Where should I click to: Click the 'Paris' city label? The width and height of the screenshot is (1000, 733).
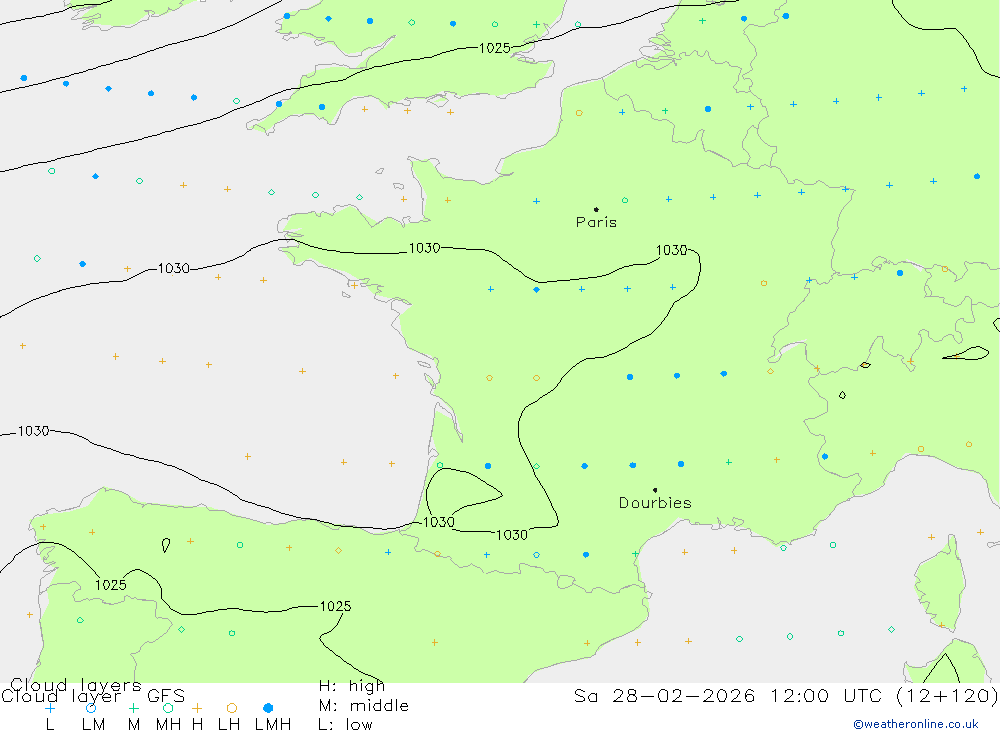596,222
